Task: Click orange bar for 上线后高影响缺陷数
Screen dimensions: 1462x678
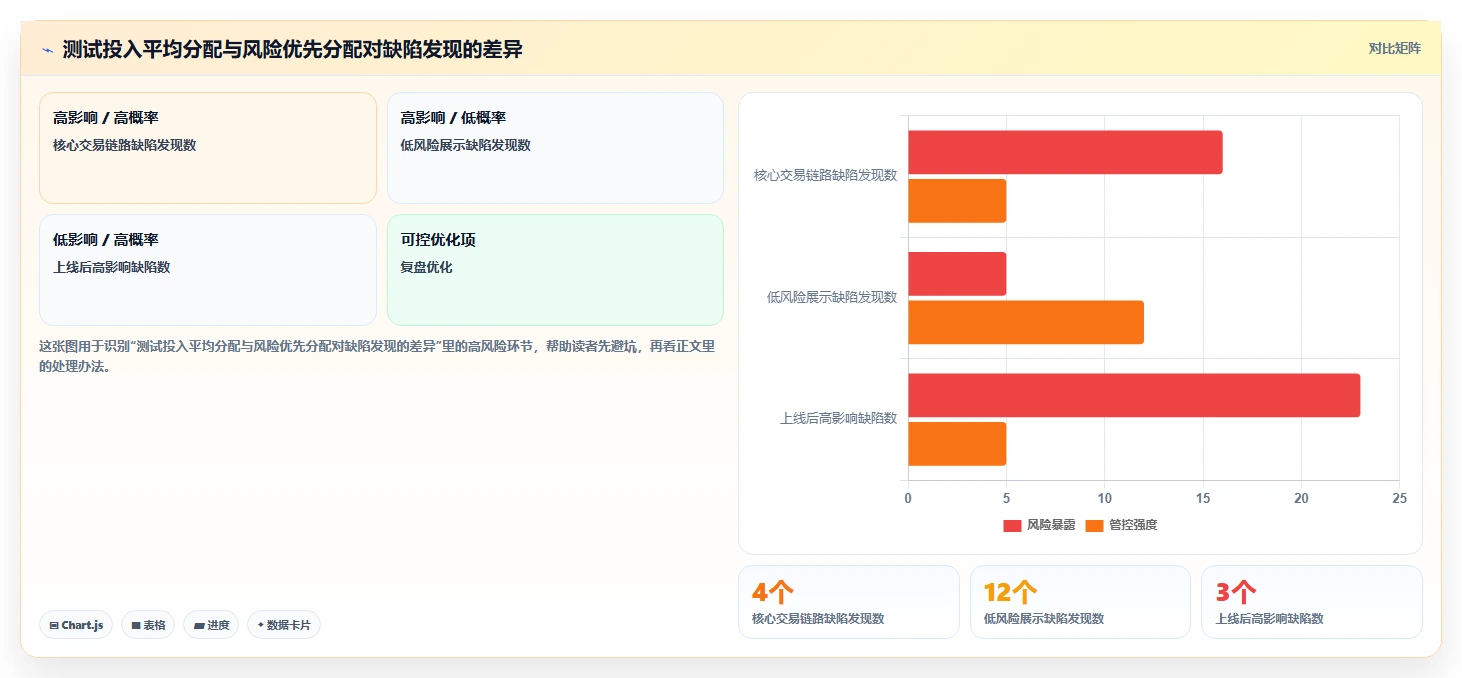Action: [x=957, y=444]
